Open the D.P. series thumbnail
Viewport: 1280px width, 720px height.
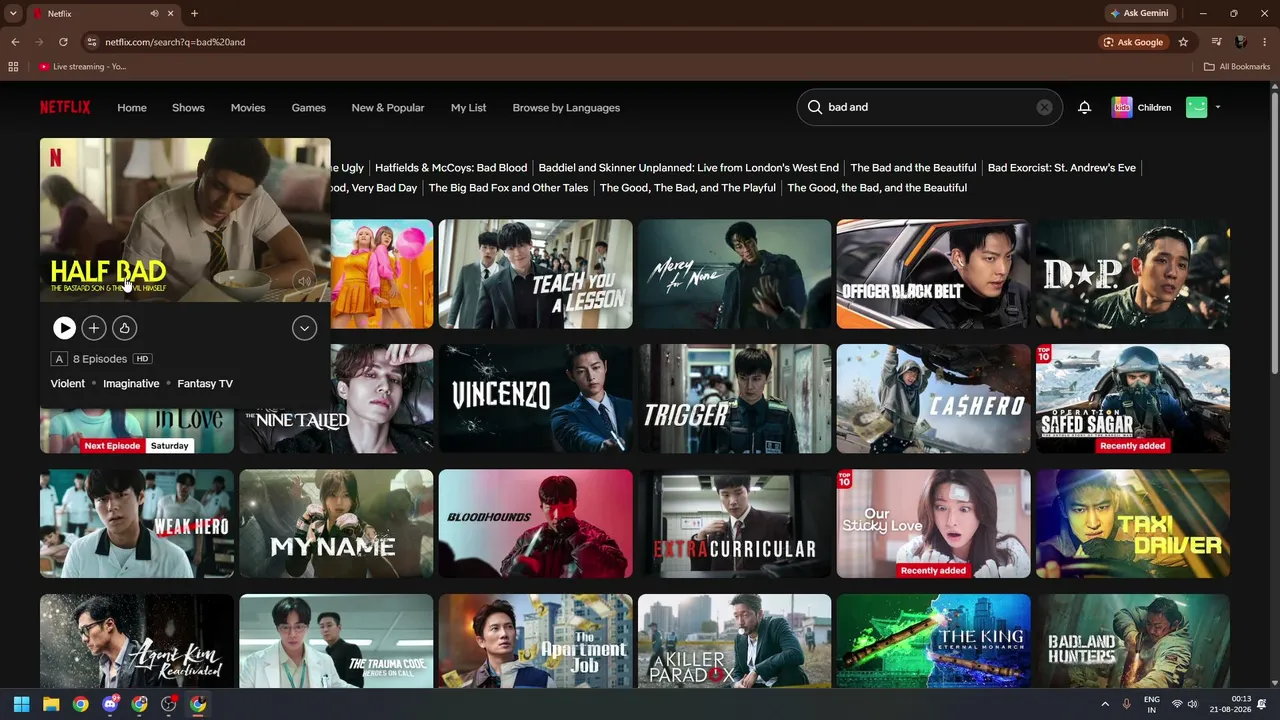1133,274
